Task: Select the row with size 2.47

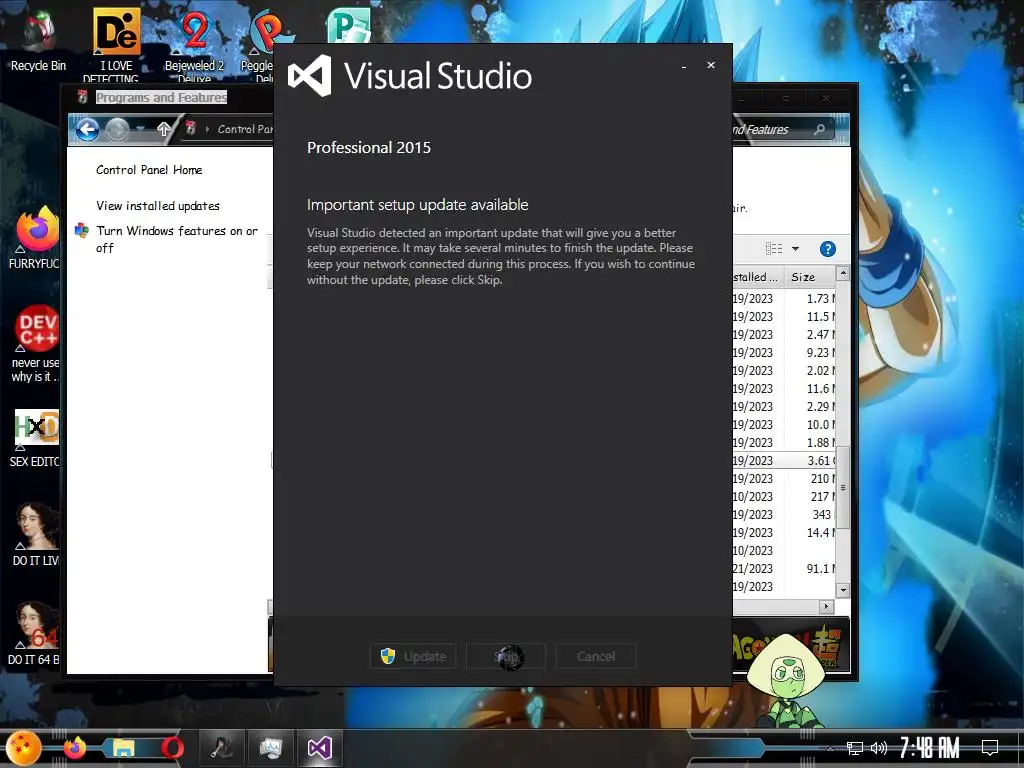Action: (784, 334)
